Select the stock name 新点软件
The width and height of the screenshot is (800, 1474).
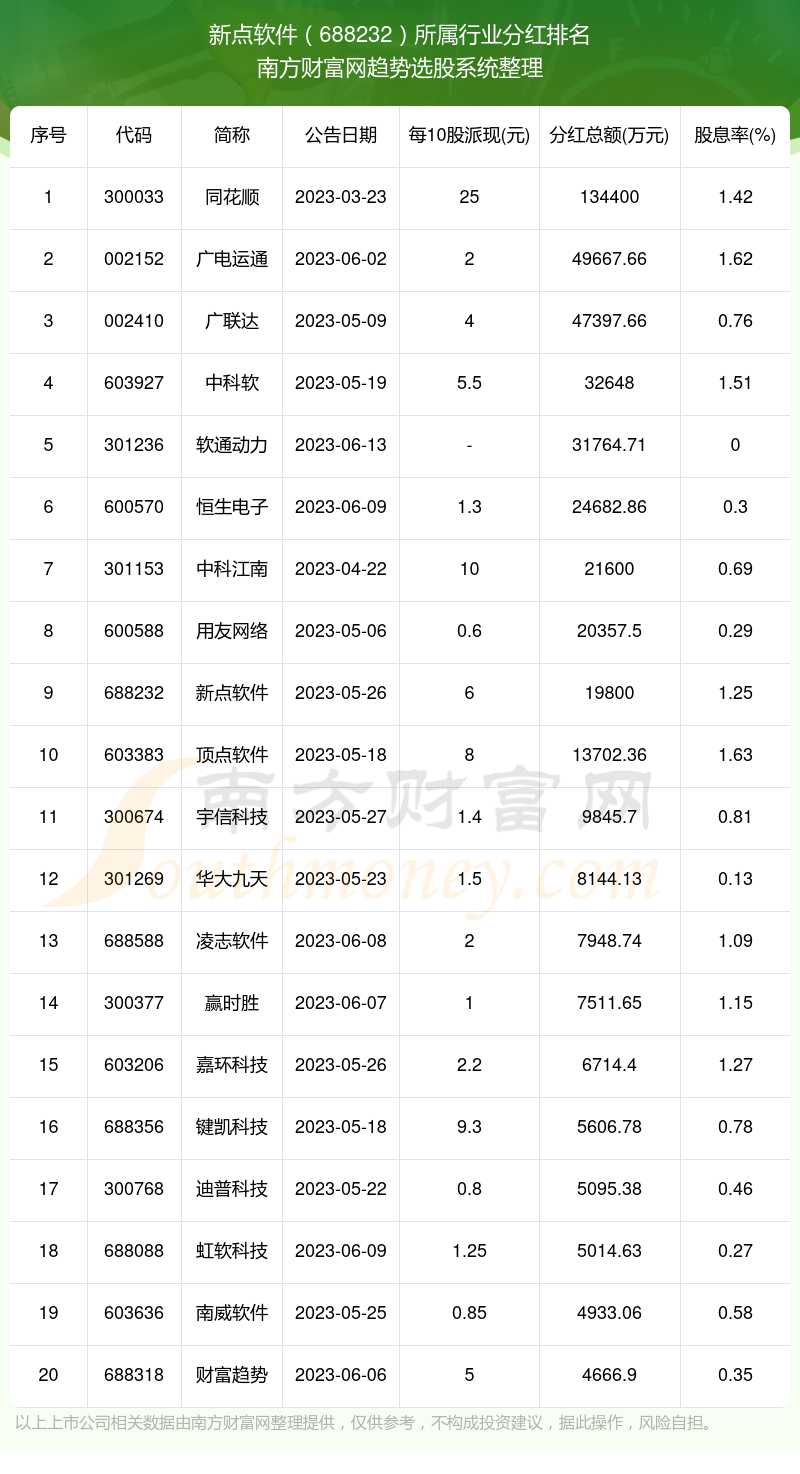(x=231, y=693)
